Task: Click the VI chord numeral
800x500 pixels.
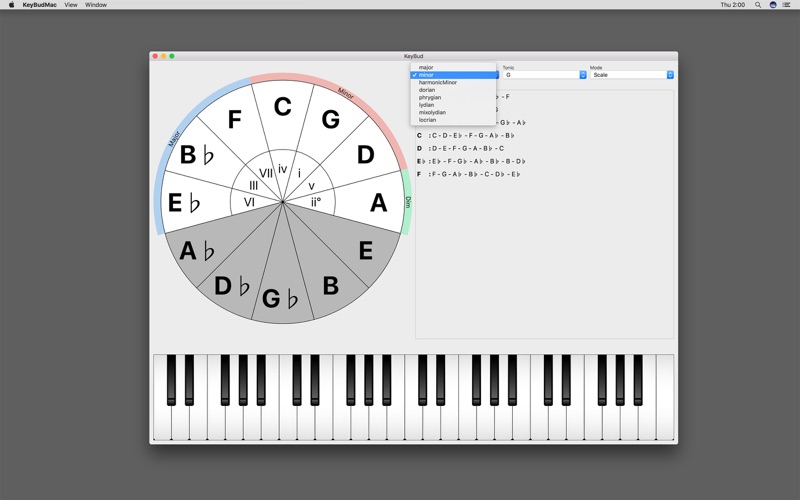Action: pos(249,202)
